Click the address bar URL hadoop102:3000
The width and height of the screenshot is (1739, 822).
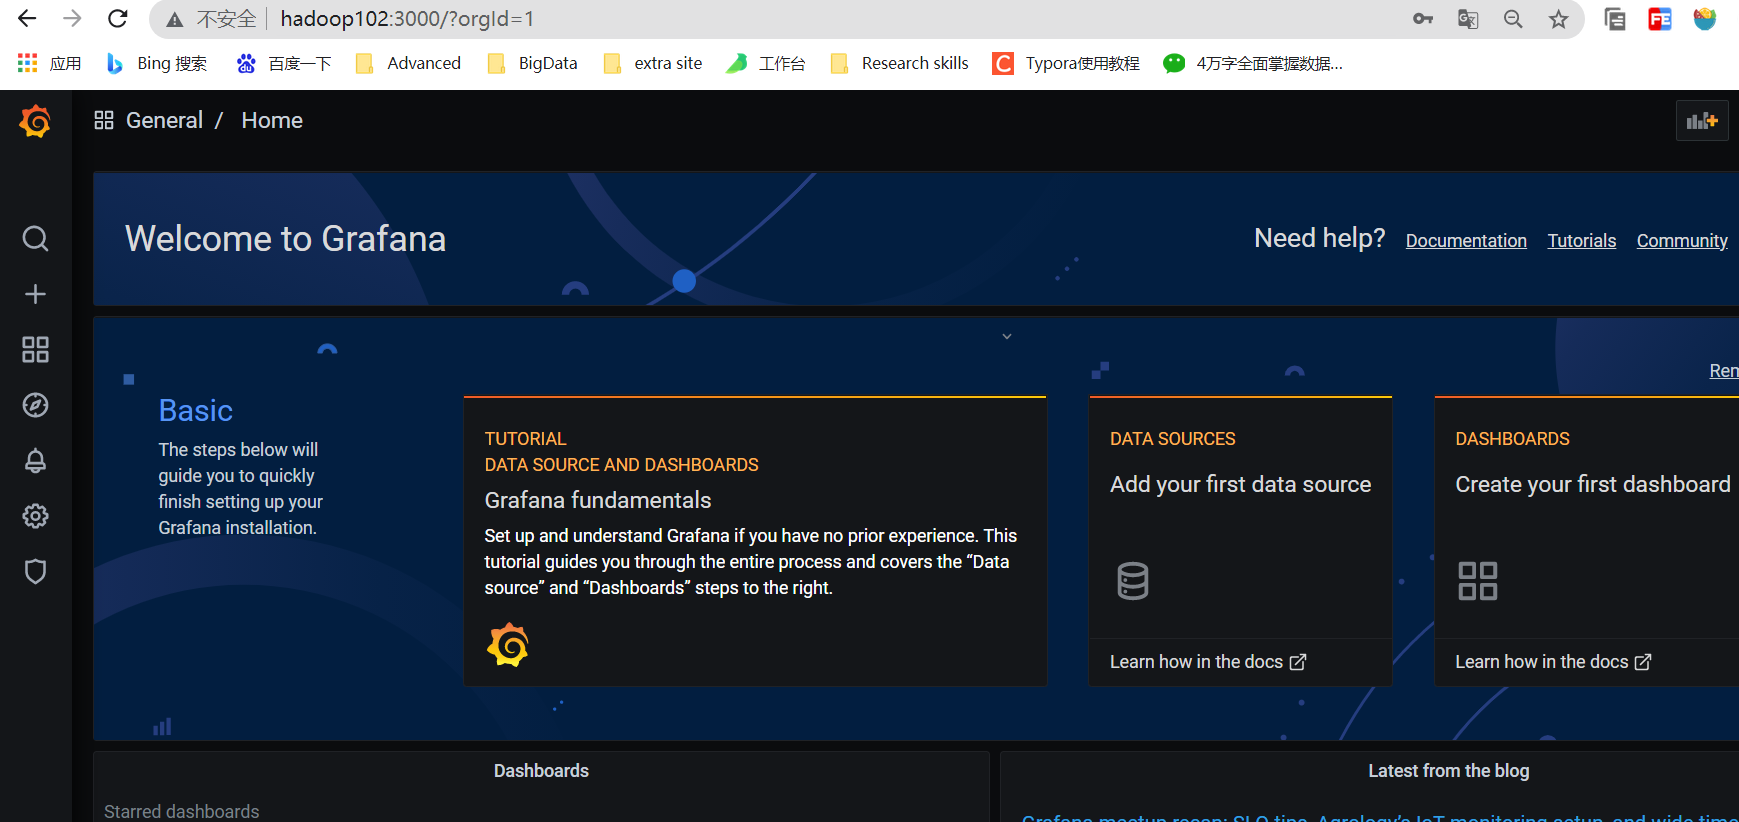click(407, 19)
